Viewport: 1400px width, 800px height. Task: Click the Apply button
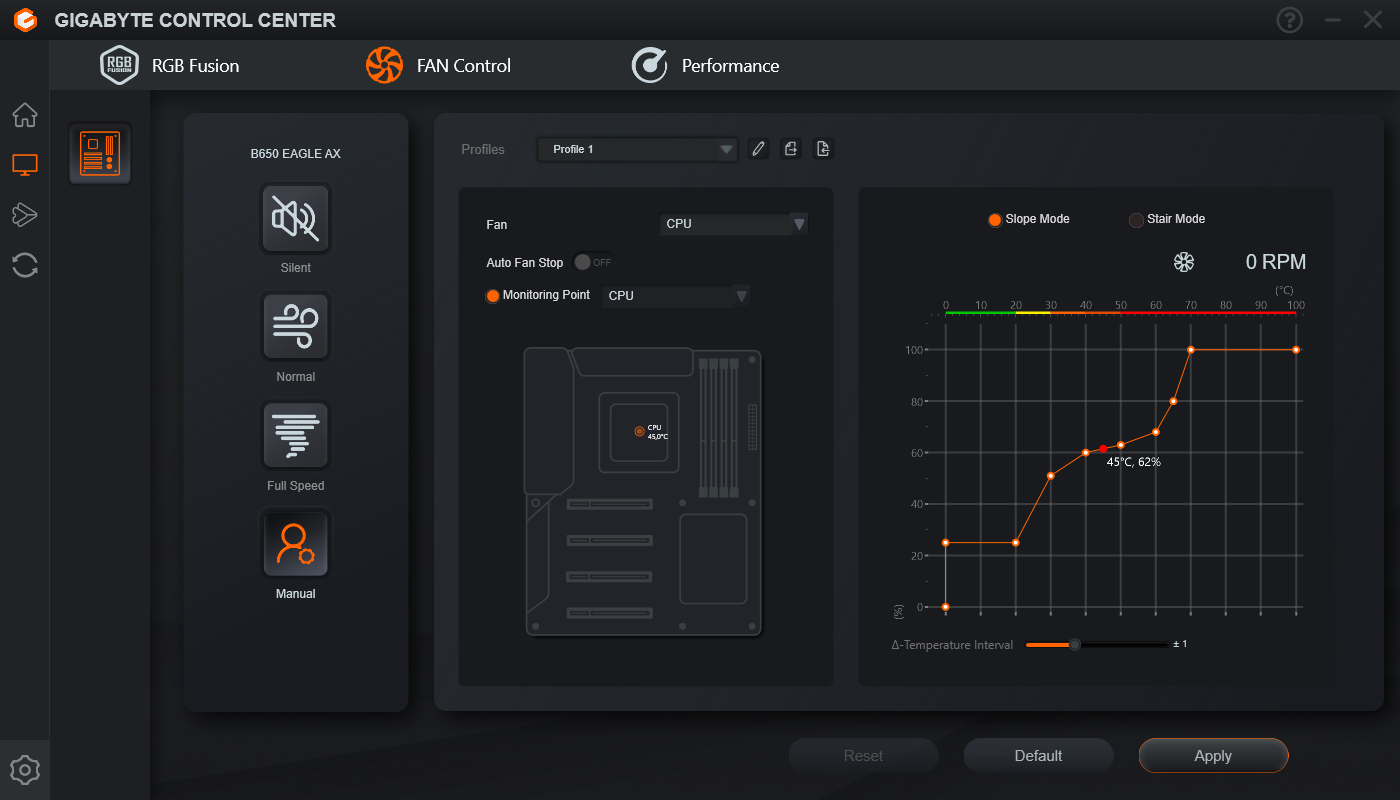point(1213,756)
